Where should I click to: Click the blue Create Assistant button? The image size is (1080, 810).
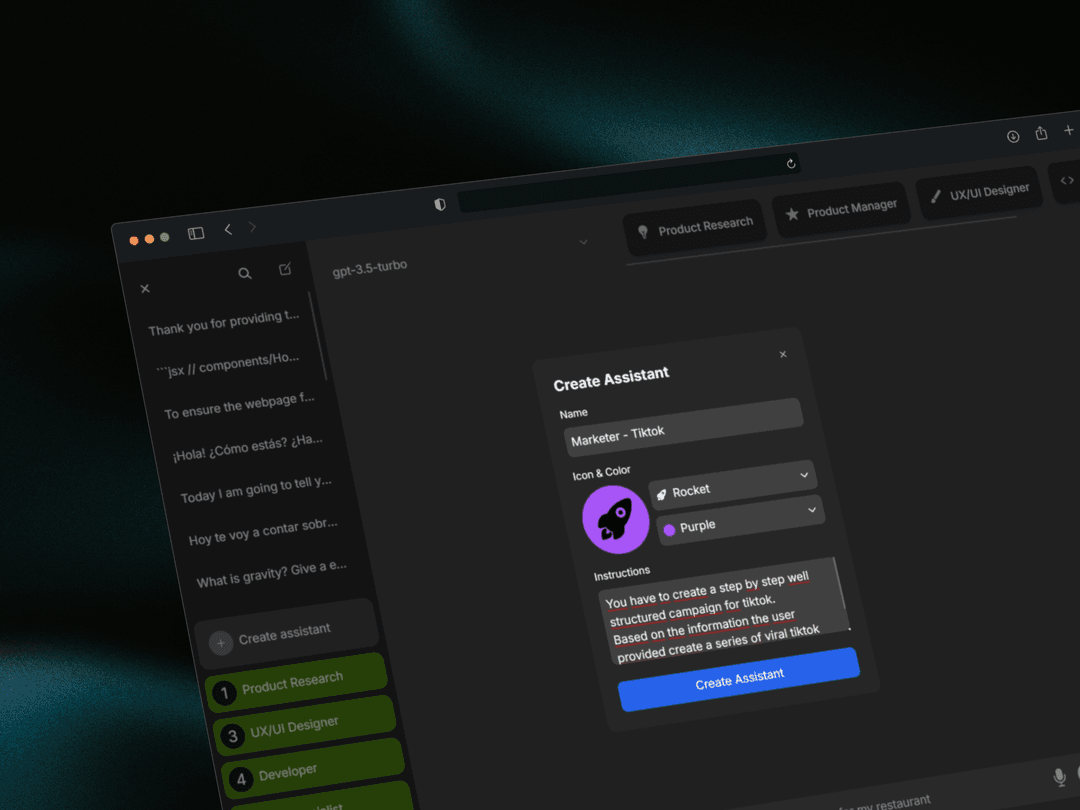pos(739,679)
